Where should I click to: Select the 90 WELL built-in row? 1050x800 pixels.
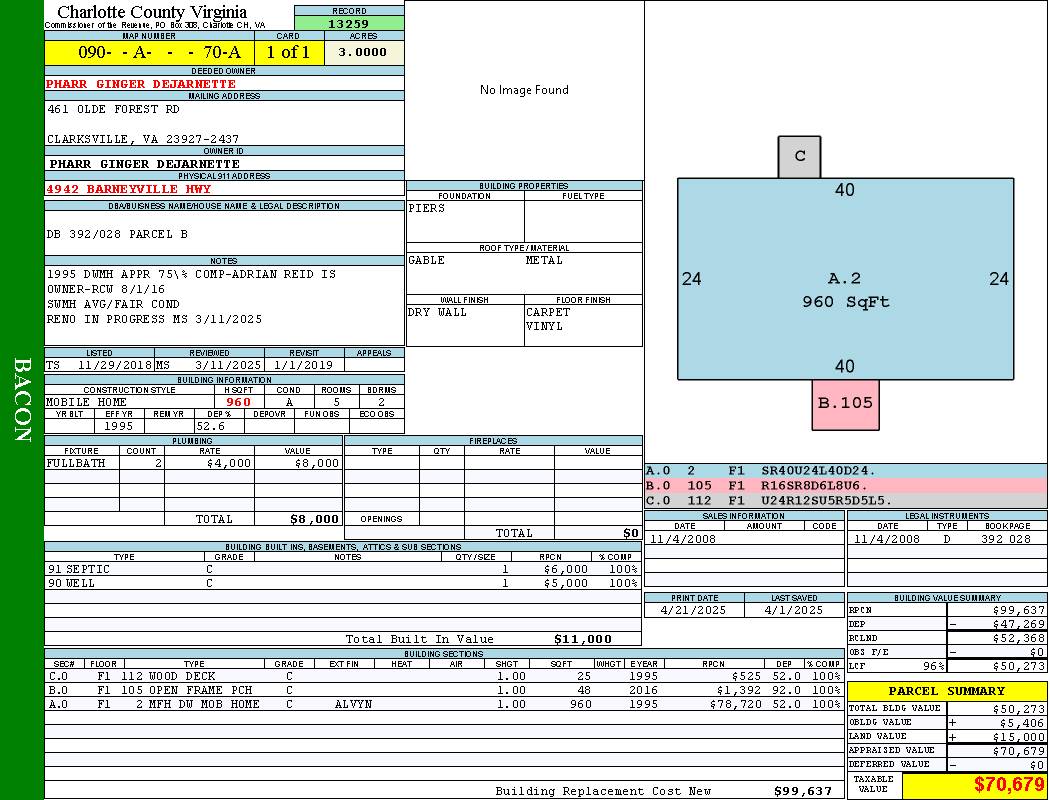tap(341, 583)
